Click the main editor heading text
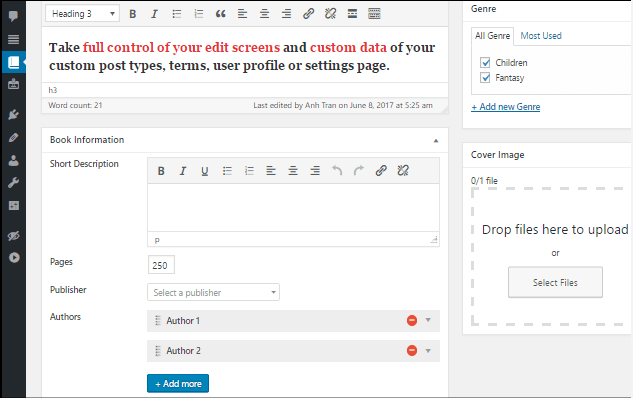Image resolution: width=633 pixels, height=398 pixels. 242,57
